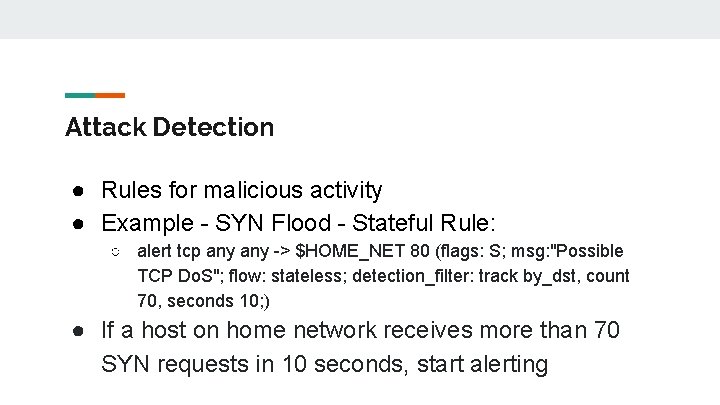Click the "Rules for malicious activity" text
Viewport: 720px width, 405px height.
242,190
